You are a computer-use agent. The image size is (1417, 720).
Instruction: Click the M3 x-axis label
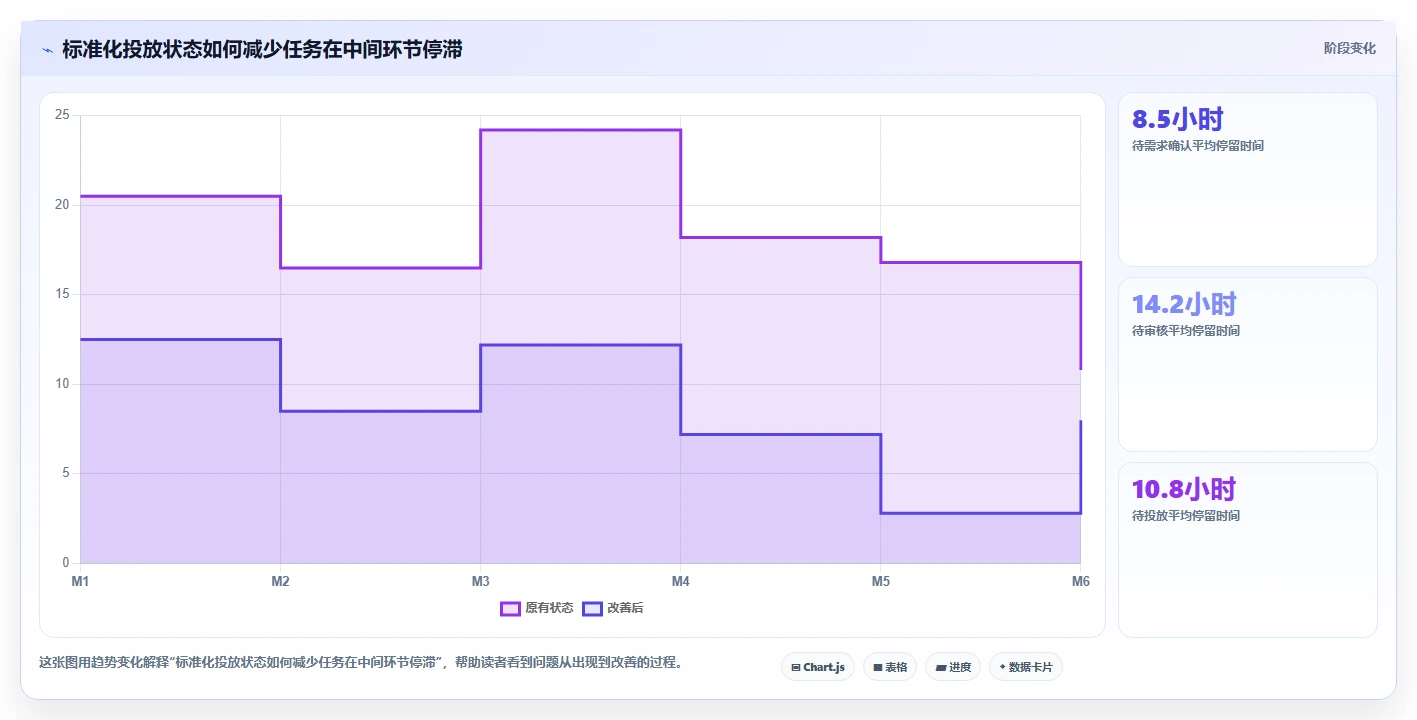(480, 581)
